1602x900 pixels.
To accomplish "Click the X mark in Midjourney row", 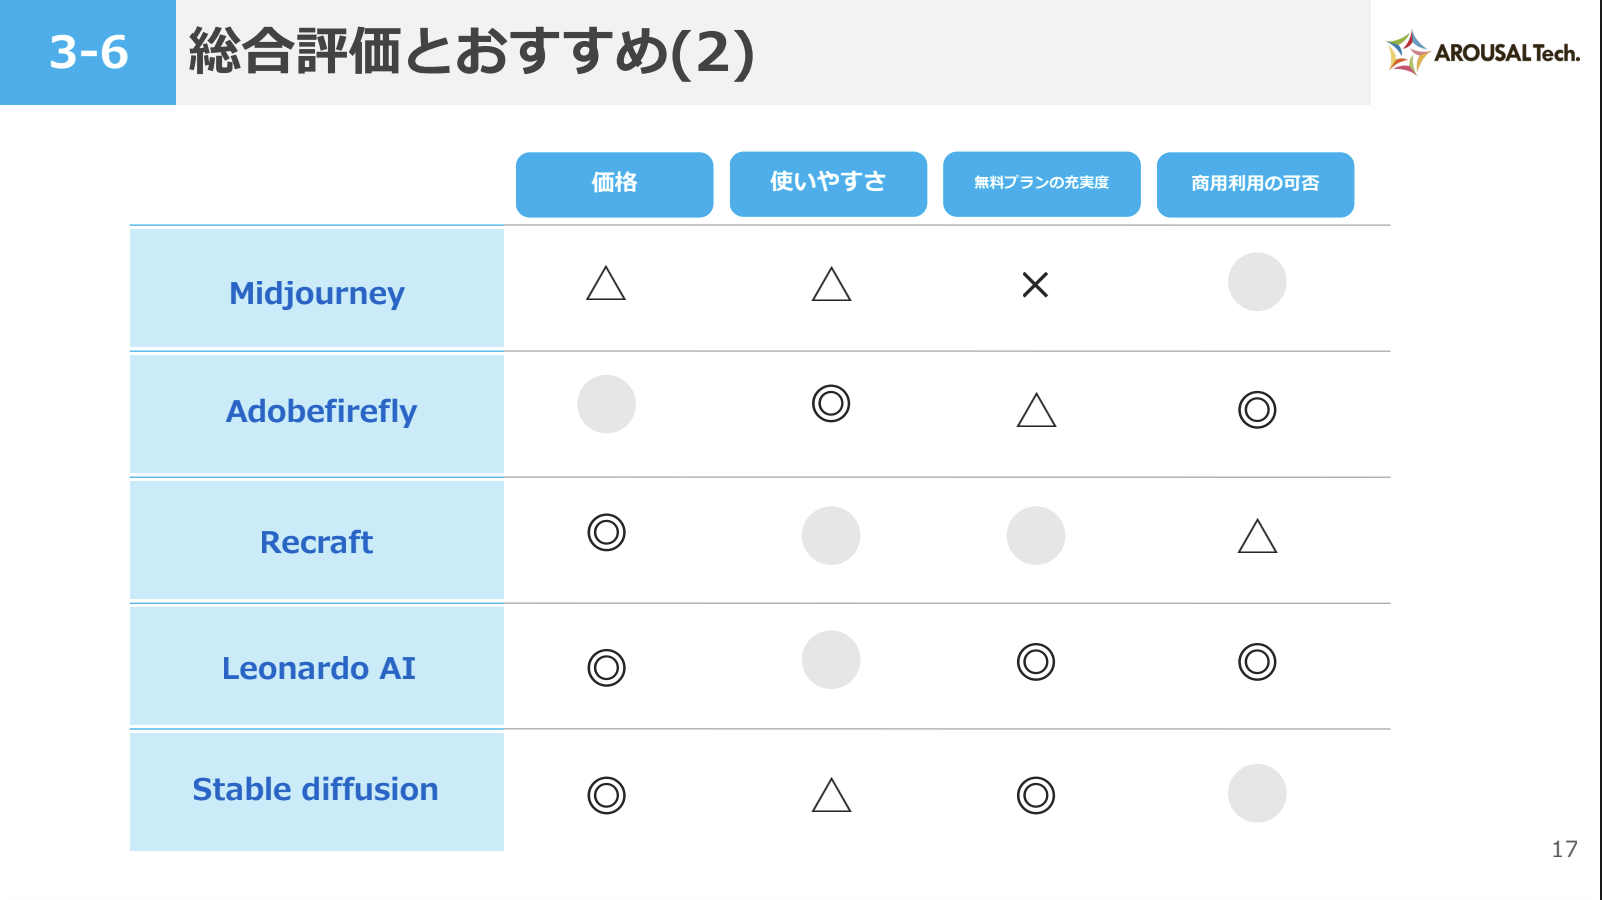I will click(1035, 285).
